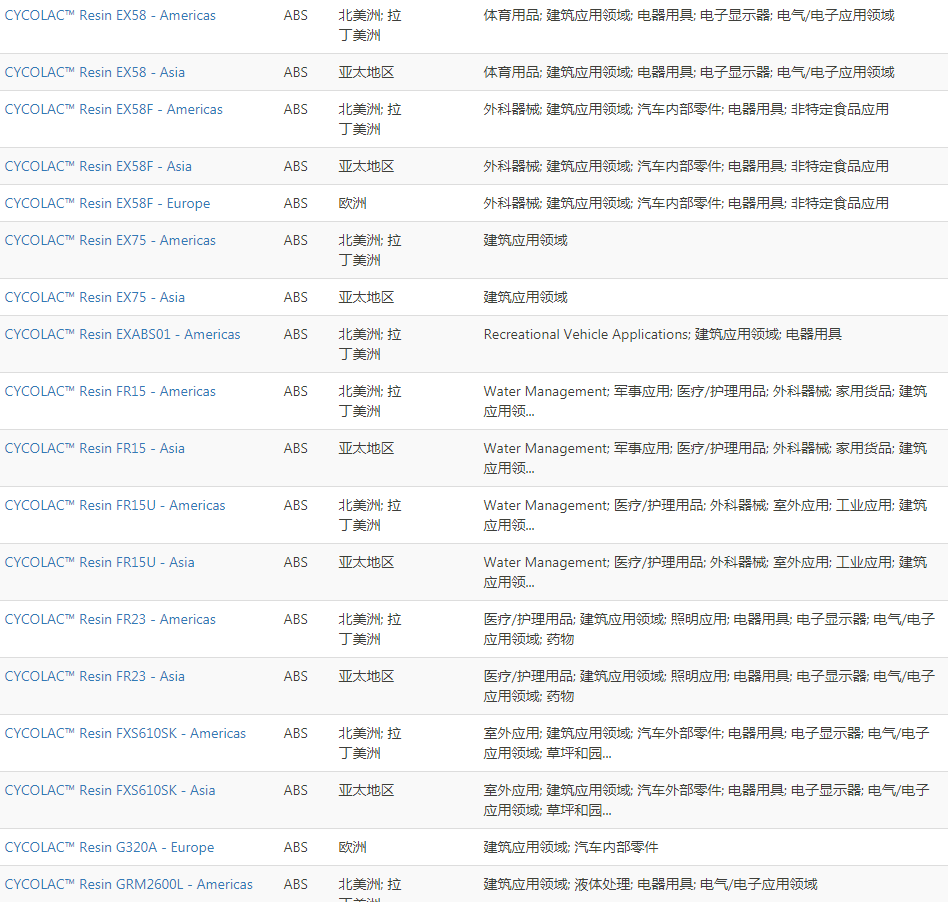Open CYCOLAC Resin EX58 - Asia link
The image size is (948, 902).
pyautogui.click(x=95, y=73)
